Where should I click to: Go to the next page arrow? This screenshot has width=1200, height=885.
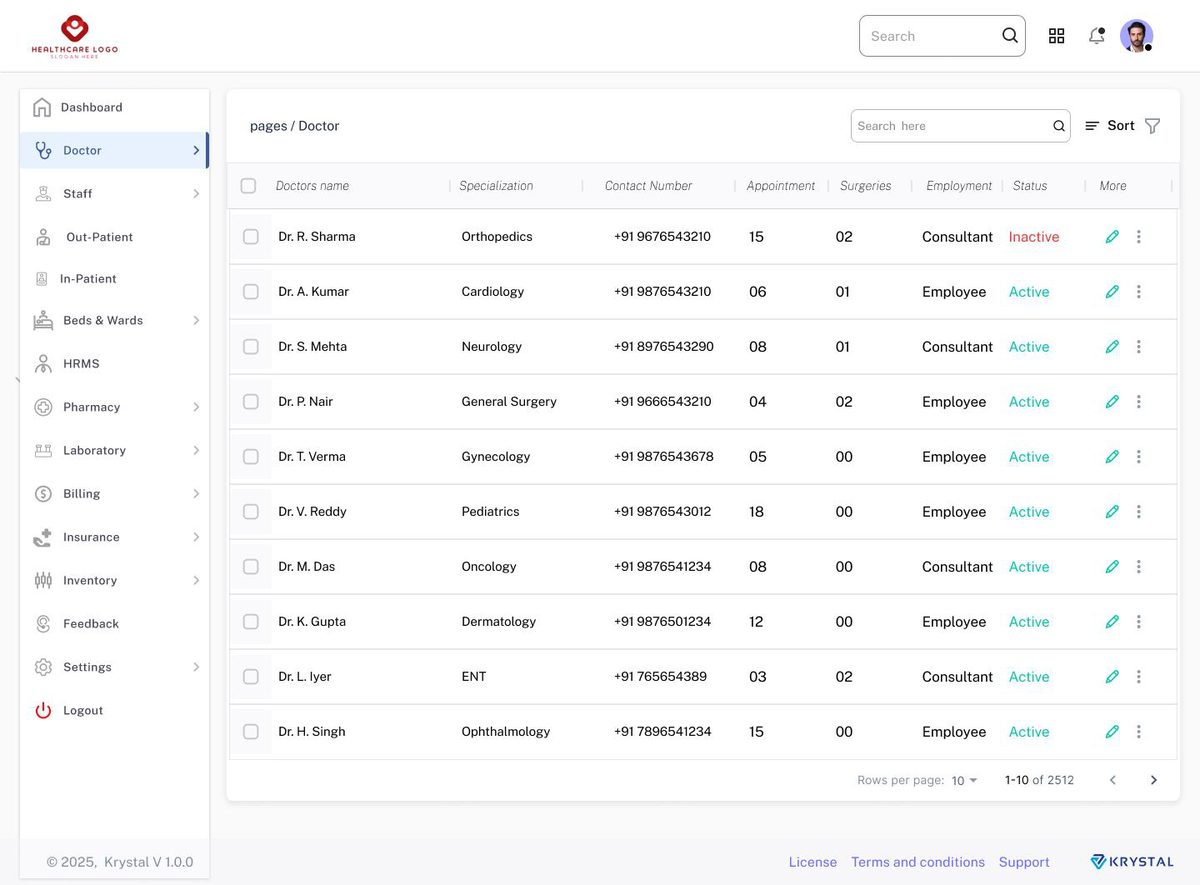[x=1153, y=780]
